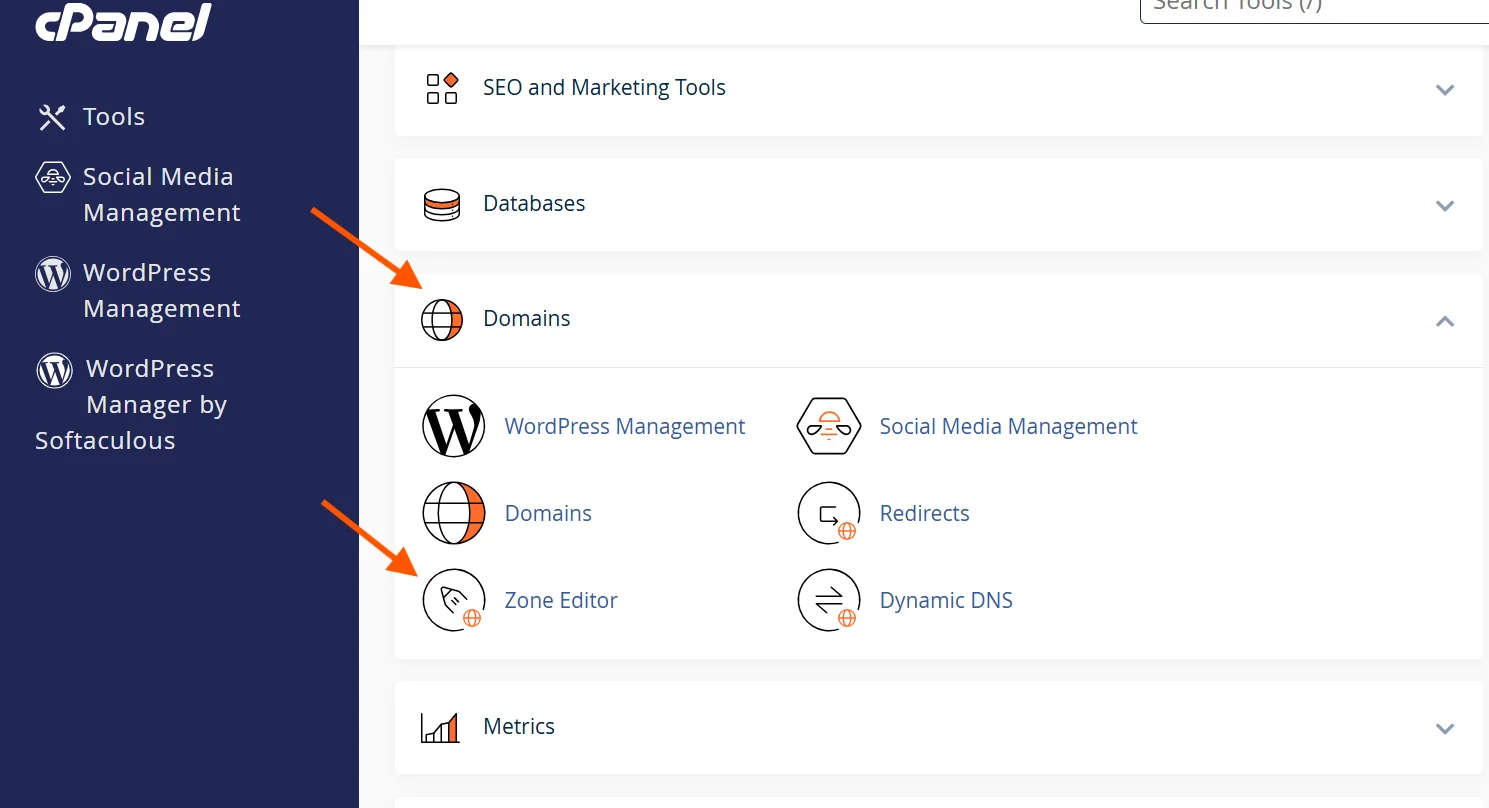Expand the Metrics section
The width and height of the screenshot is (1489, 808).
point(1444,728)
